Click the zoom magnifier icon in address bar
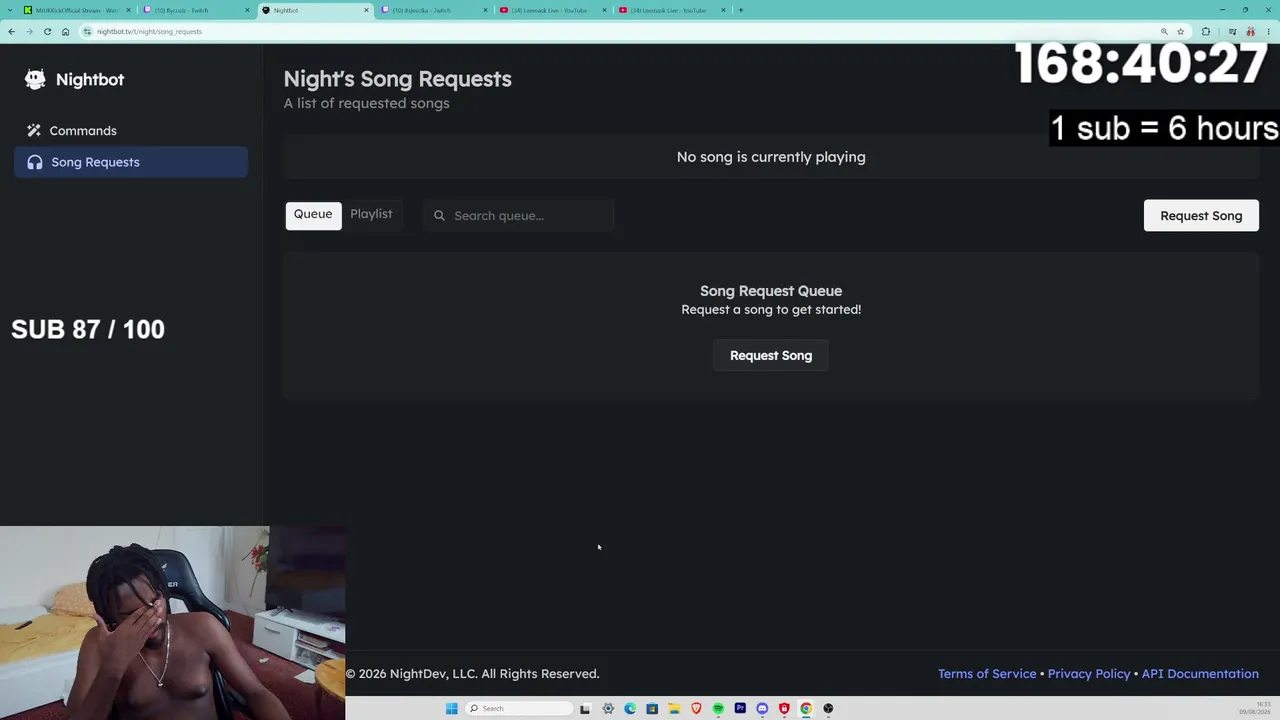Image resolution: width=1280 pixels, height=720 pixels. [x=1164, y=31]
